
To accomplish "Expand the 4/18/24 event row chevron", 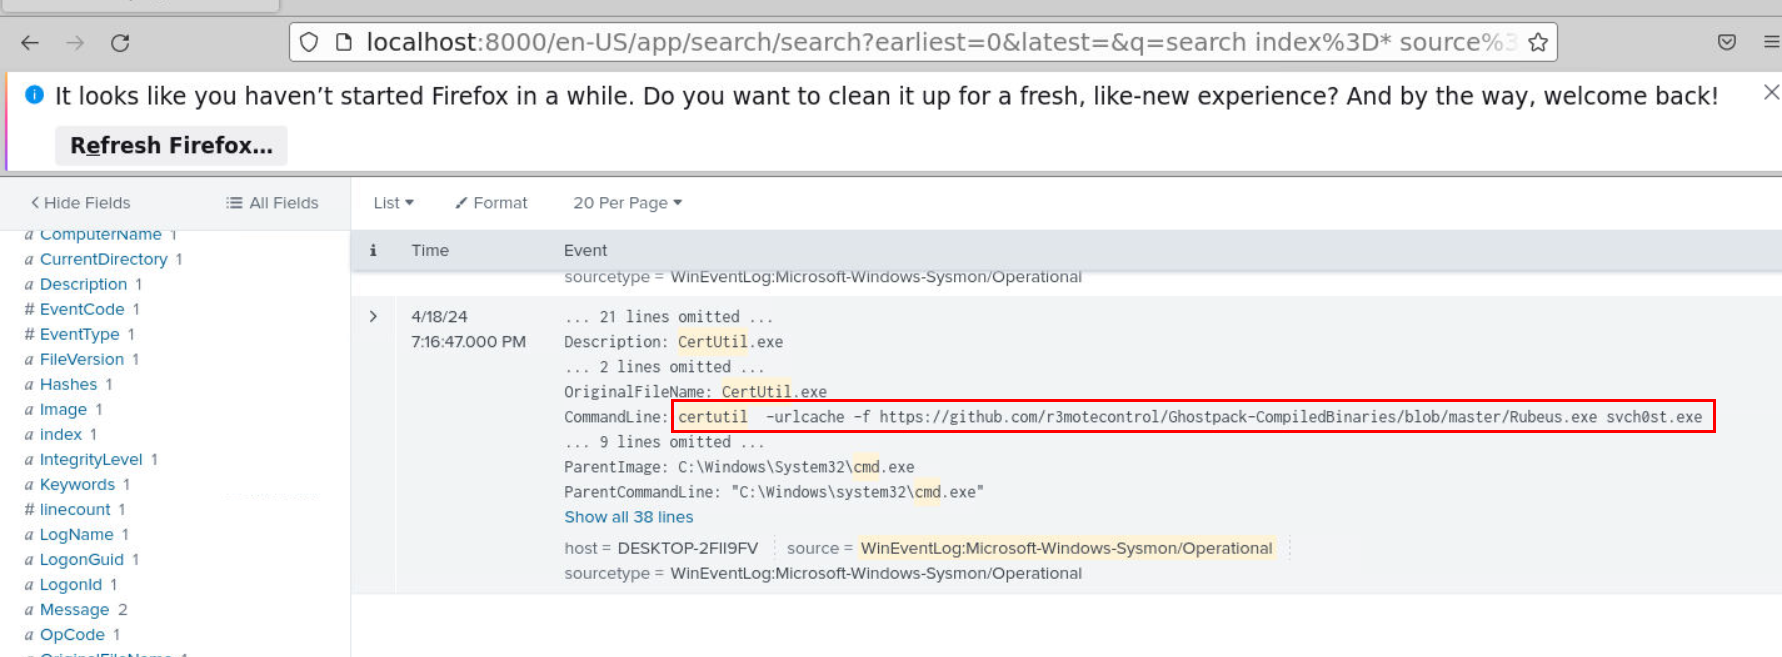I will [373, 316].
